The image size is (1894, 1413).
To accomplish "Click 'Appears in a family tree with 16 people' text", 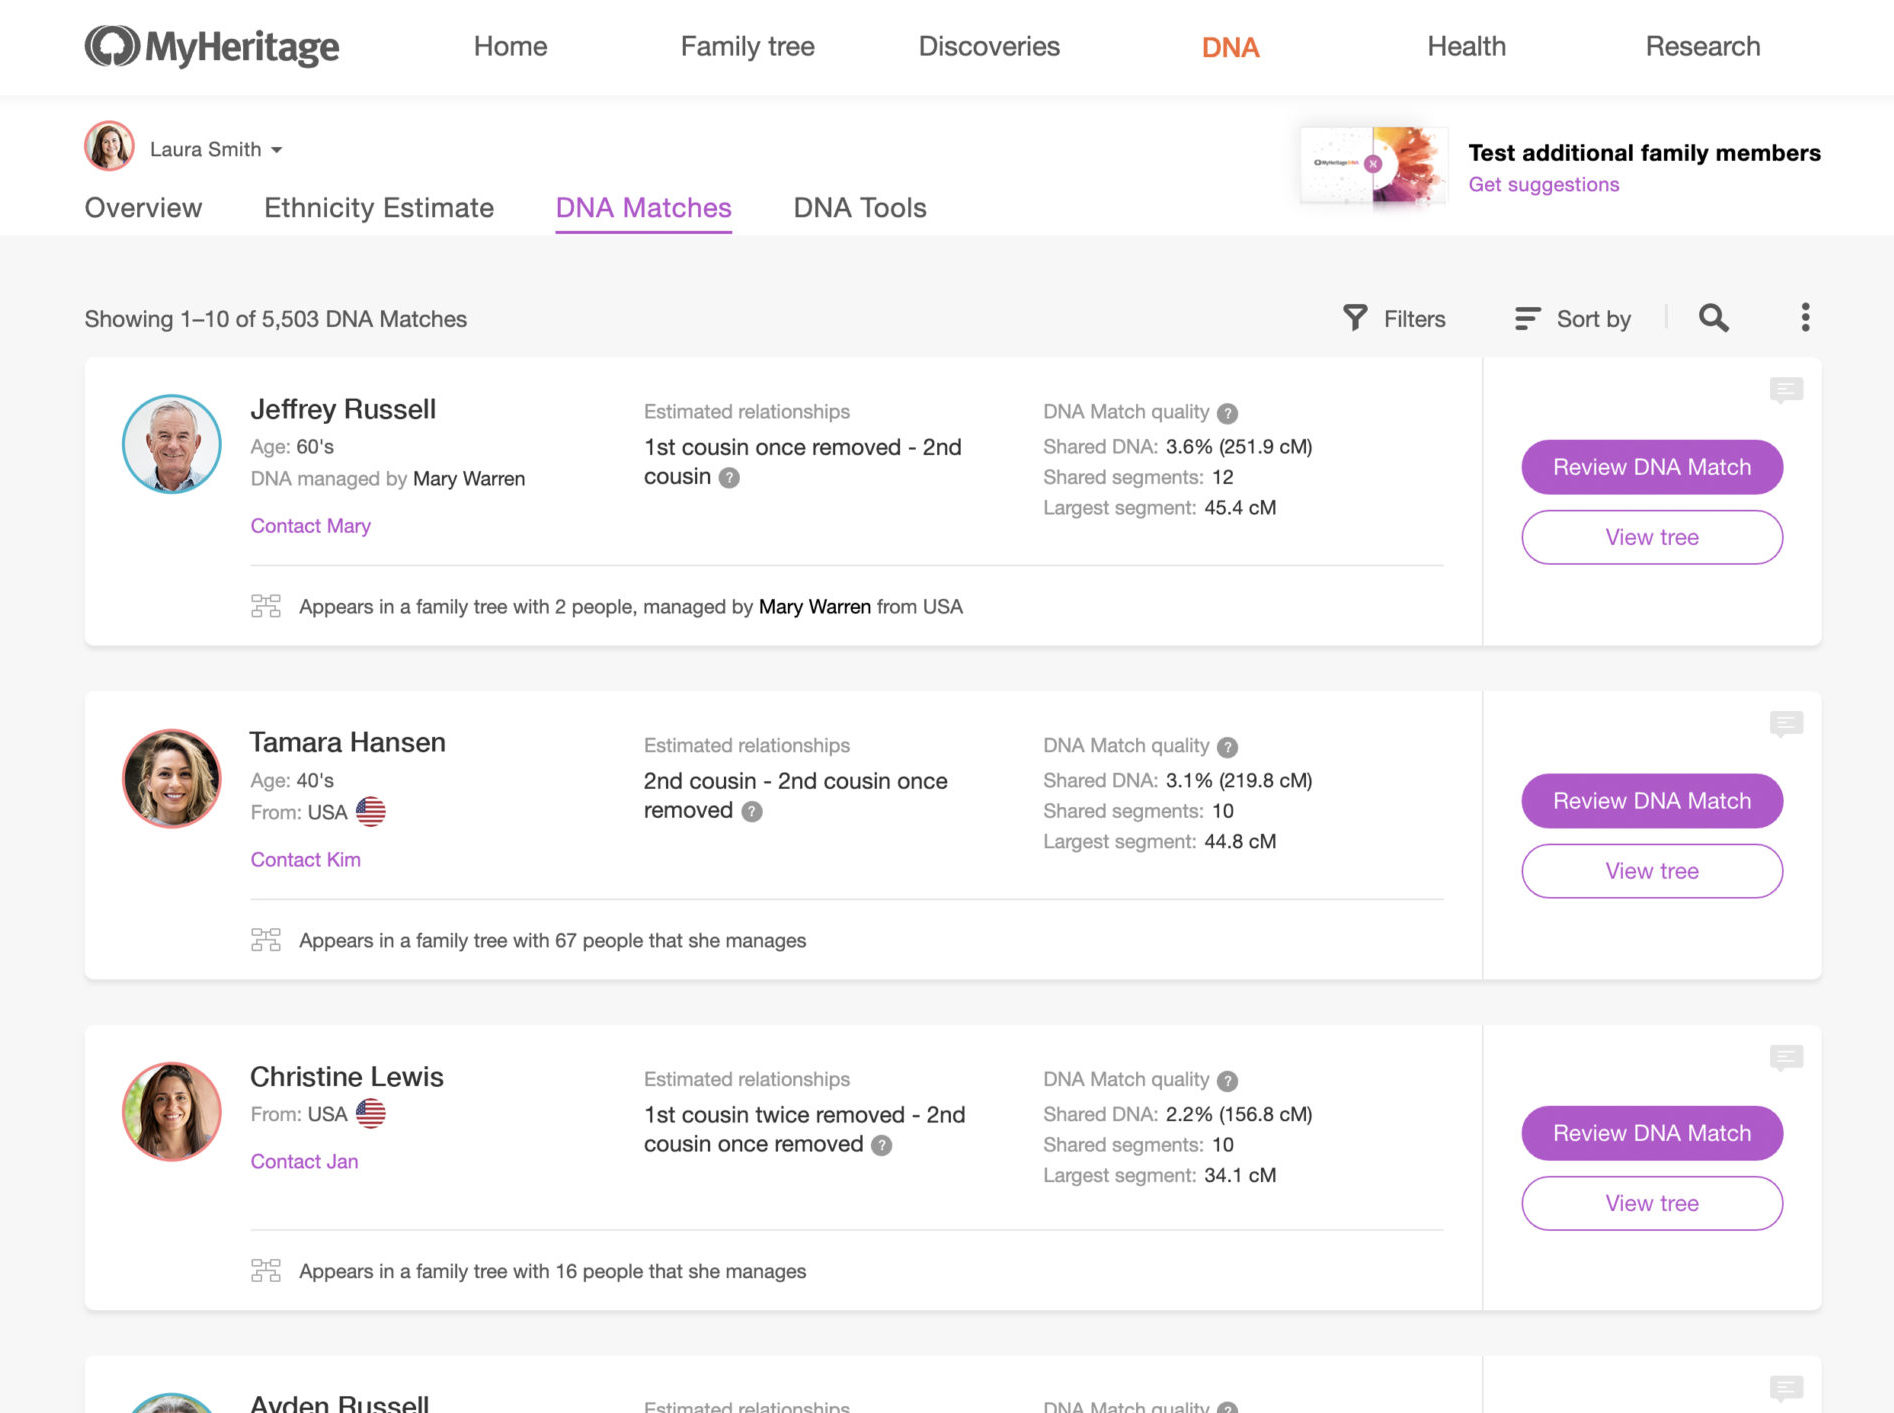I will pos(552,1272).
